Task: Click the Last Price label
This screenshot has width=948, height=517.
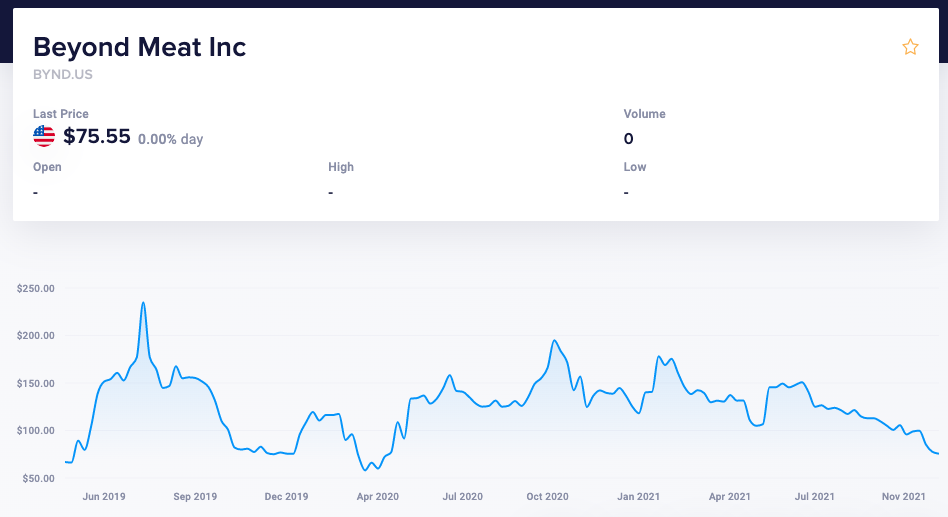Action: click(x=60, y=114)
